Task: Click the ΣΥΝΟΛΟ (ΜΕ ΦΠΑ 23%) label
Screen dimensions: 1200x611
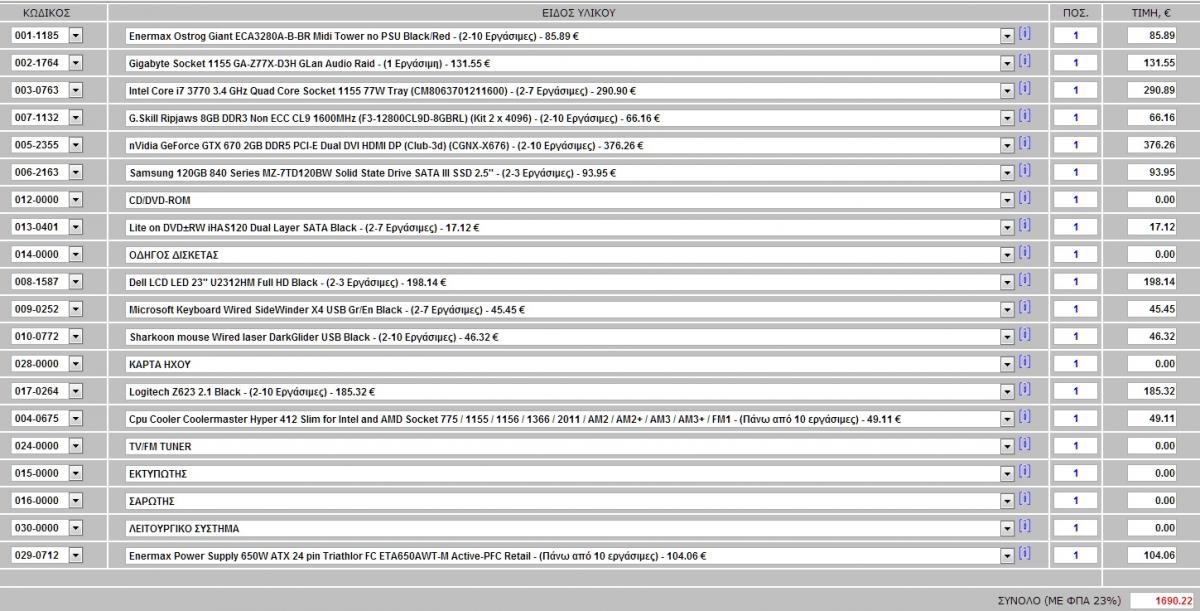Action: coord(1060,600)
